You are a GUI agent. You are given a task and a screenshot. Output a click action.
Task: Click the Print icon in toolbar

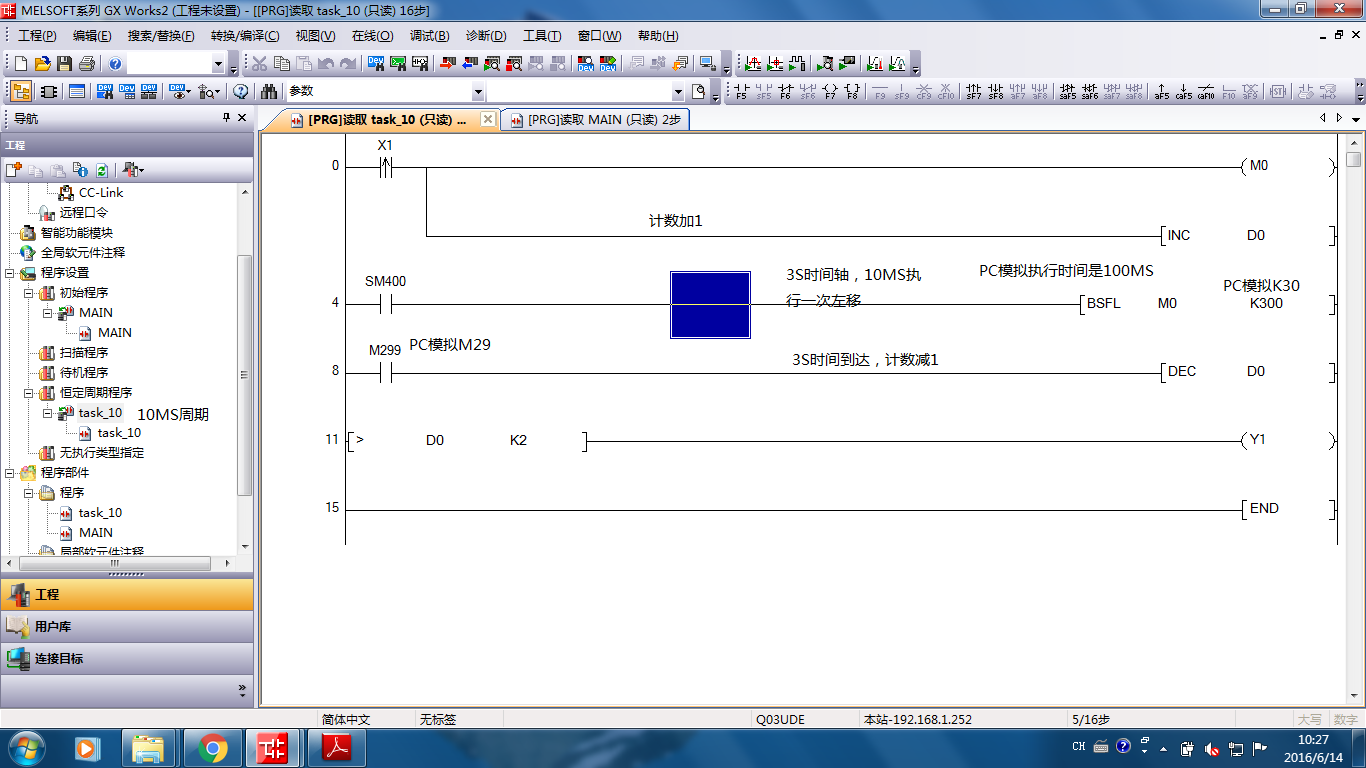coord(86,64)
